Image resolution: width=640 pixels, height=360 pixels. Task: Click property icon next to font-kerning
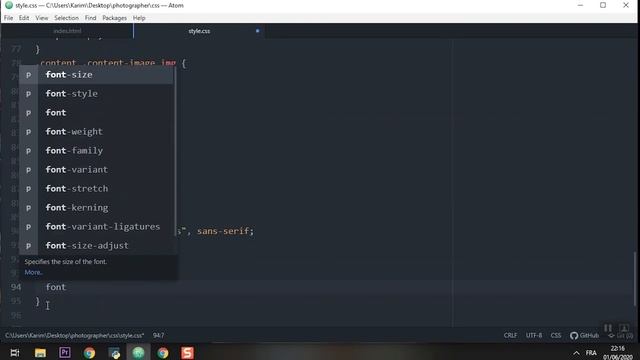pyautogui.click(x=29, y=208)
